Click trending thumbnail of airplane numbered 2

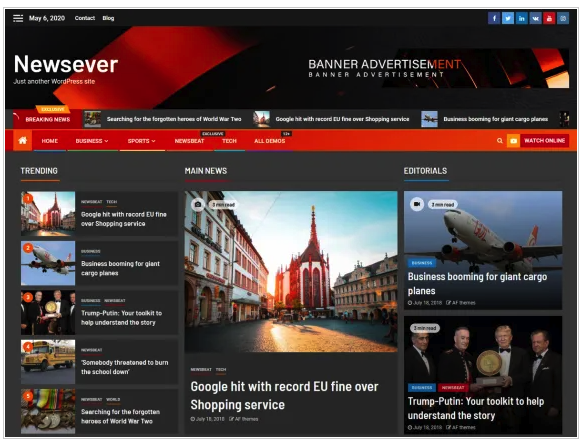point(48,263)
